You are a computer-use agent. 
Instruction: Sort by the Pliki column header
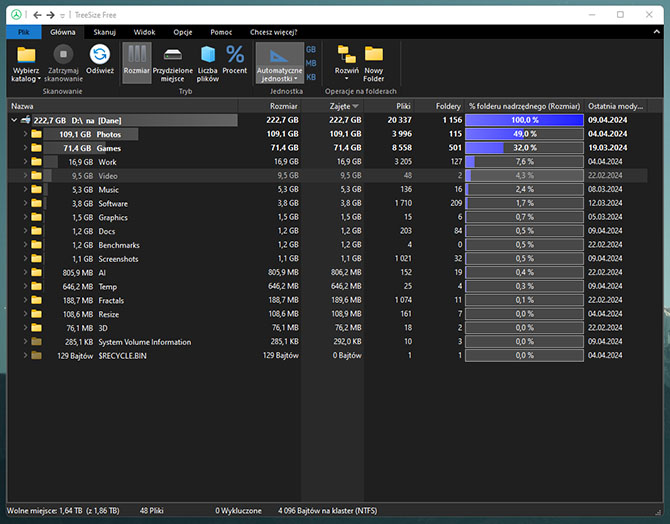click(389, 106)
